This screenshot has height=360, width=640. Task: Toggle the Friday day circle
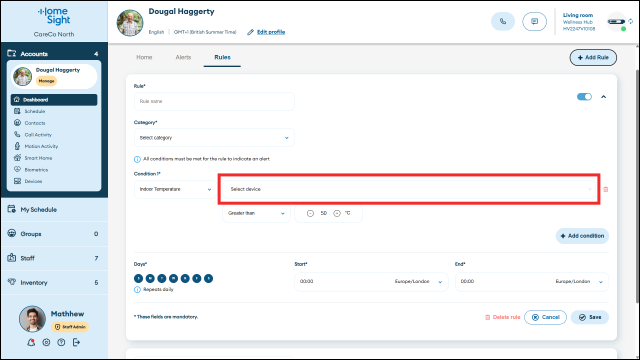click(x=197, y=278)
